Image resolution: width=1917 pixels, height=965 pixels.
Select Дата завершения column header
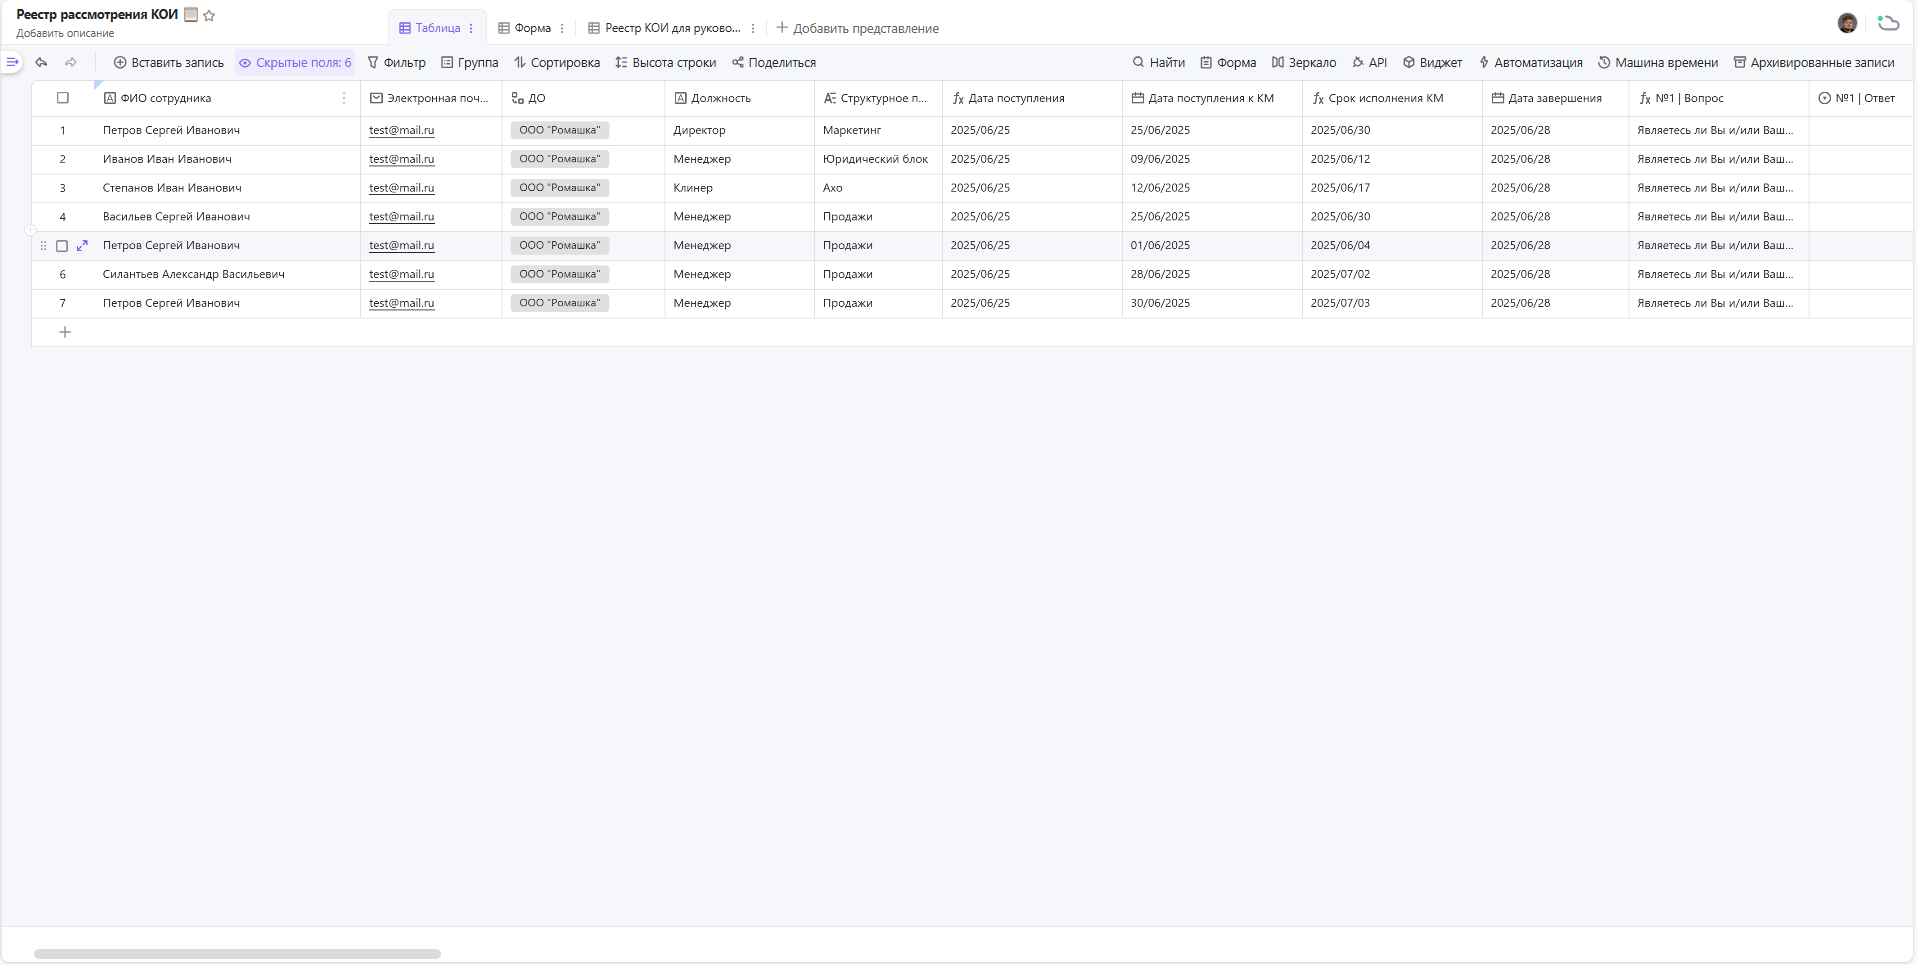(1555, 98)
